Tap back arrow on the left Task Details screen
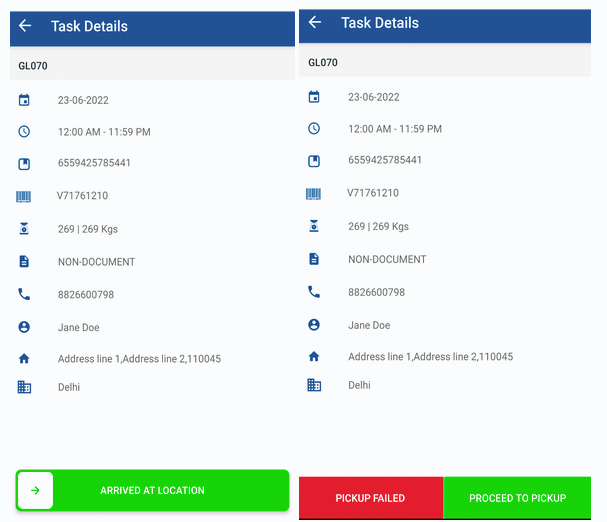607x522 pixels. 25,26
